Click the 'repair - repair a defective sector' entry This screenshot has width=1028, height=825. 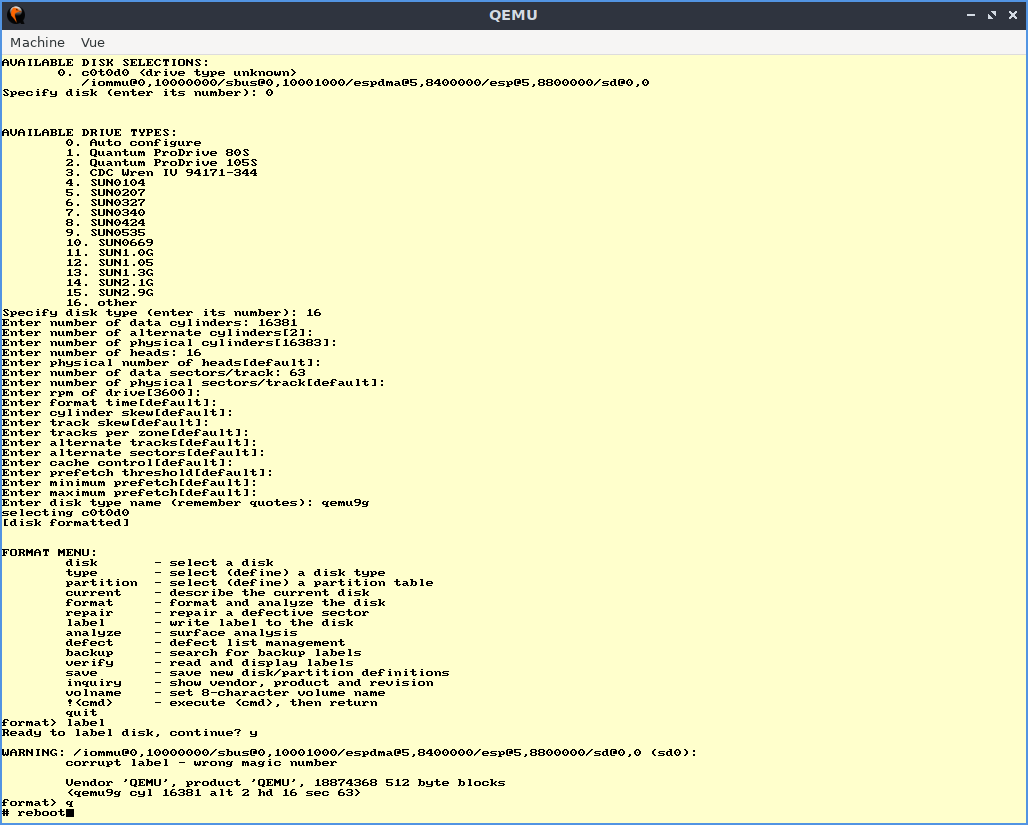click(x=218, y=613)
